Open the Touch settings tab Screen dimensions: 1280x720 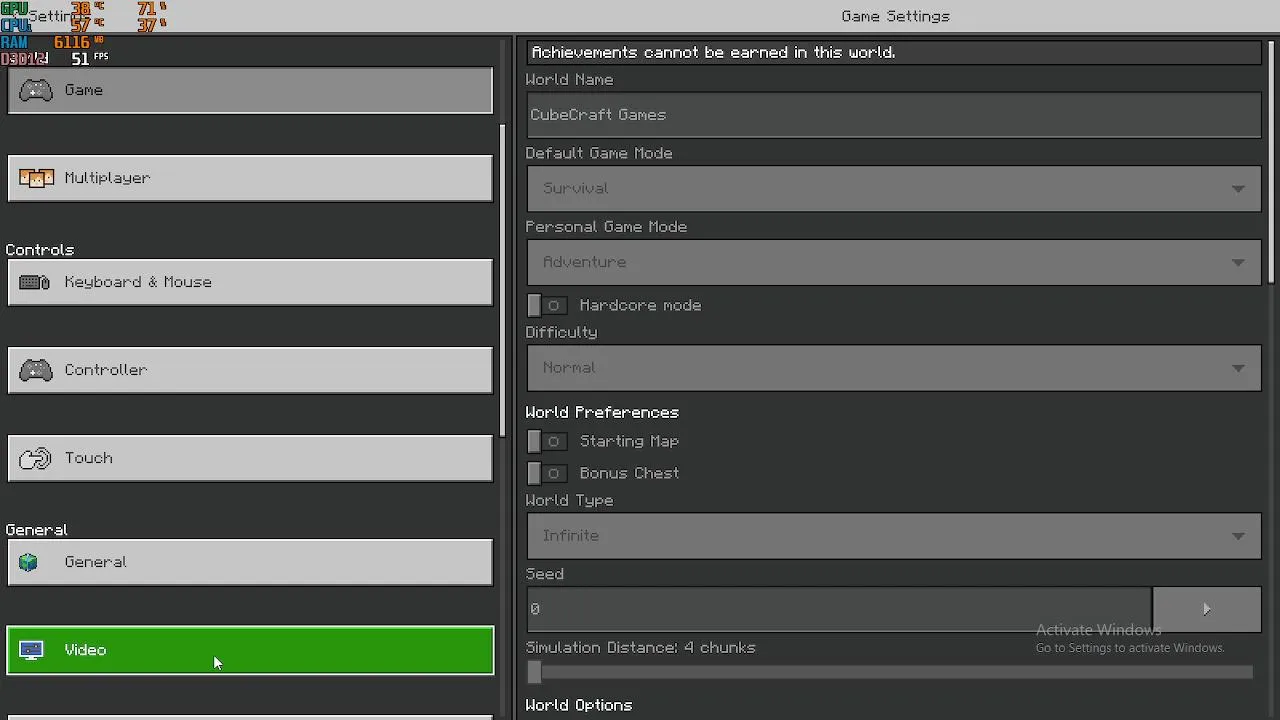pyautogui.click(x=250, y=458)
